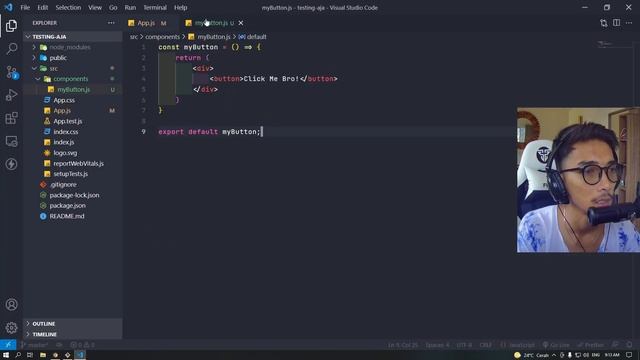Click the master branch status item
Viewport: 640px width, 360px height.
[34, 345]
